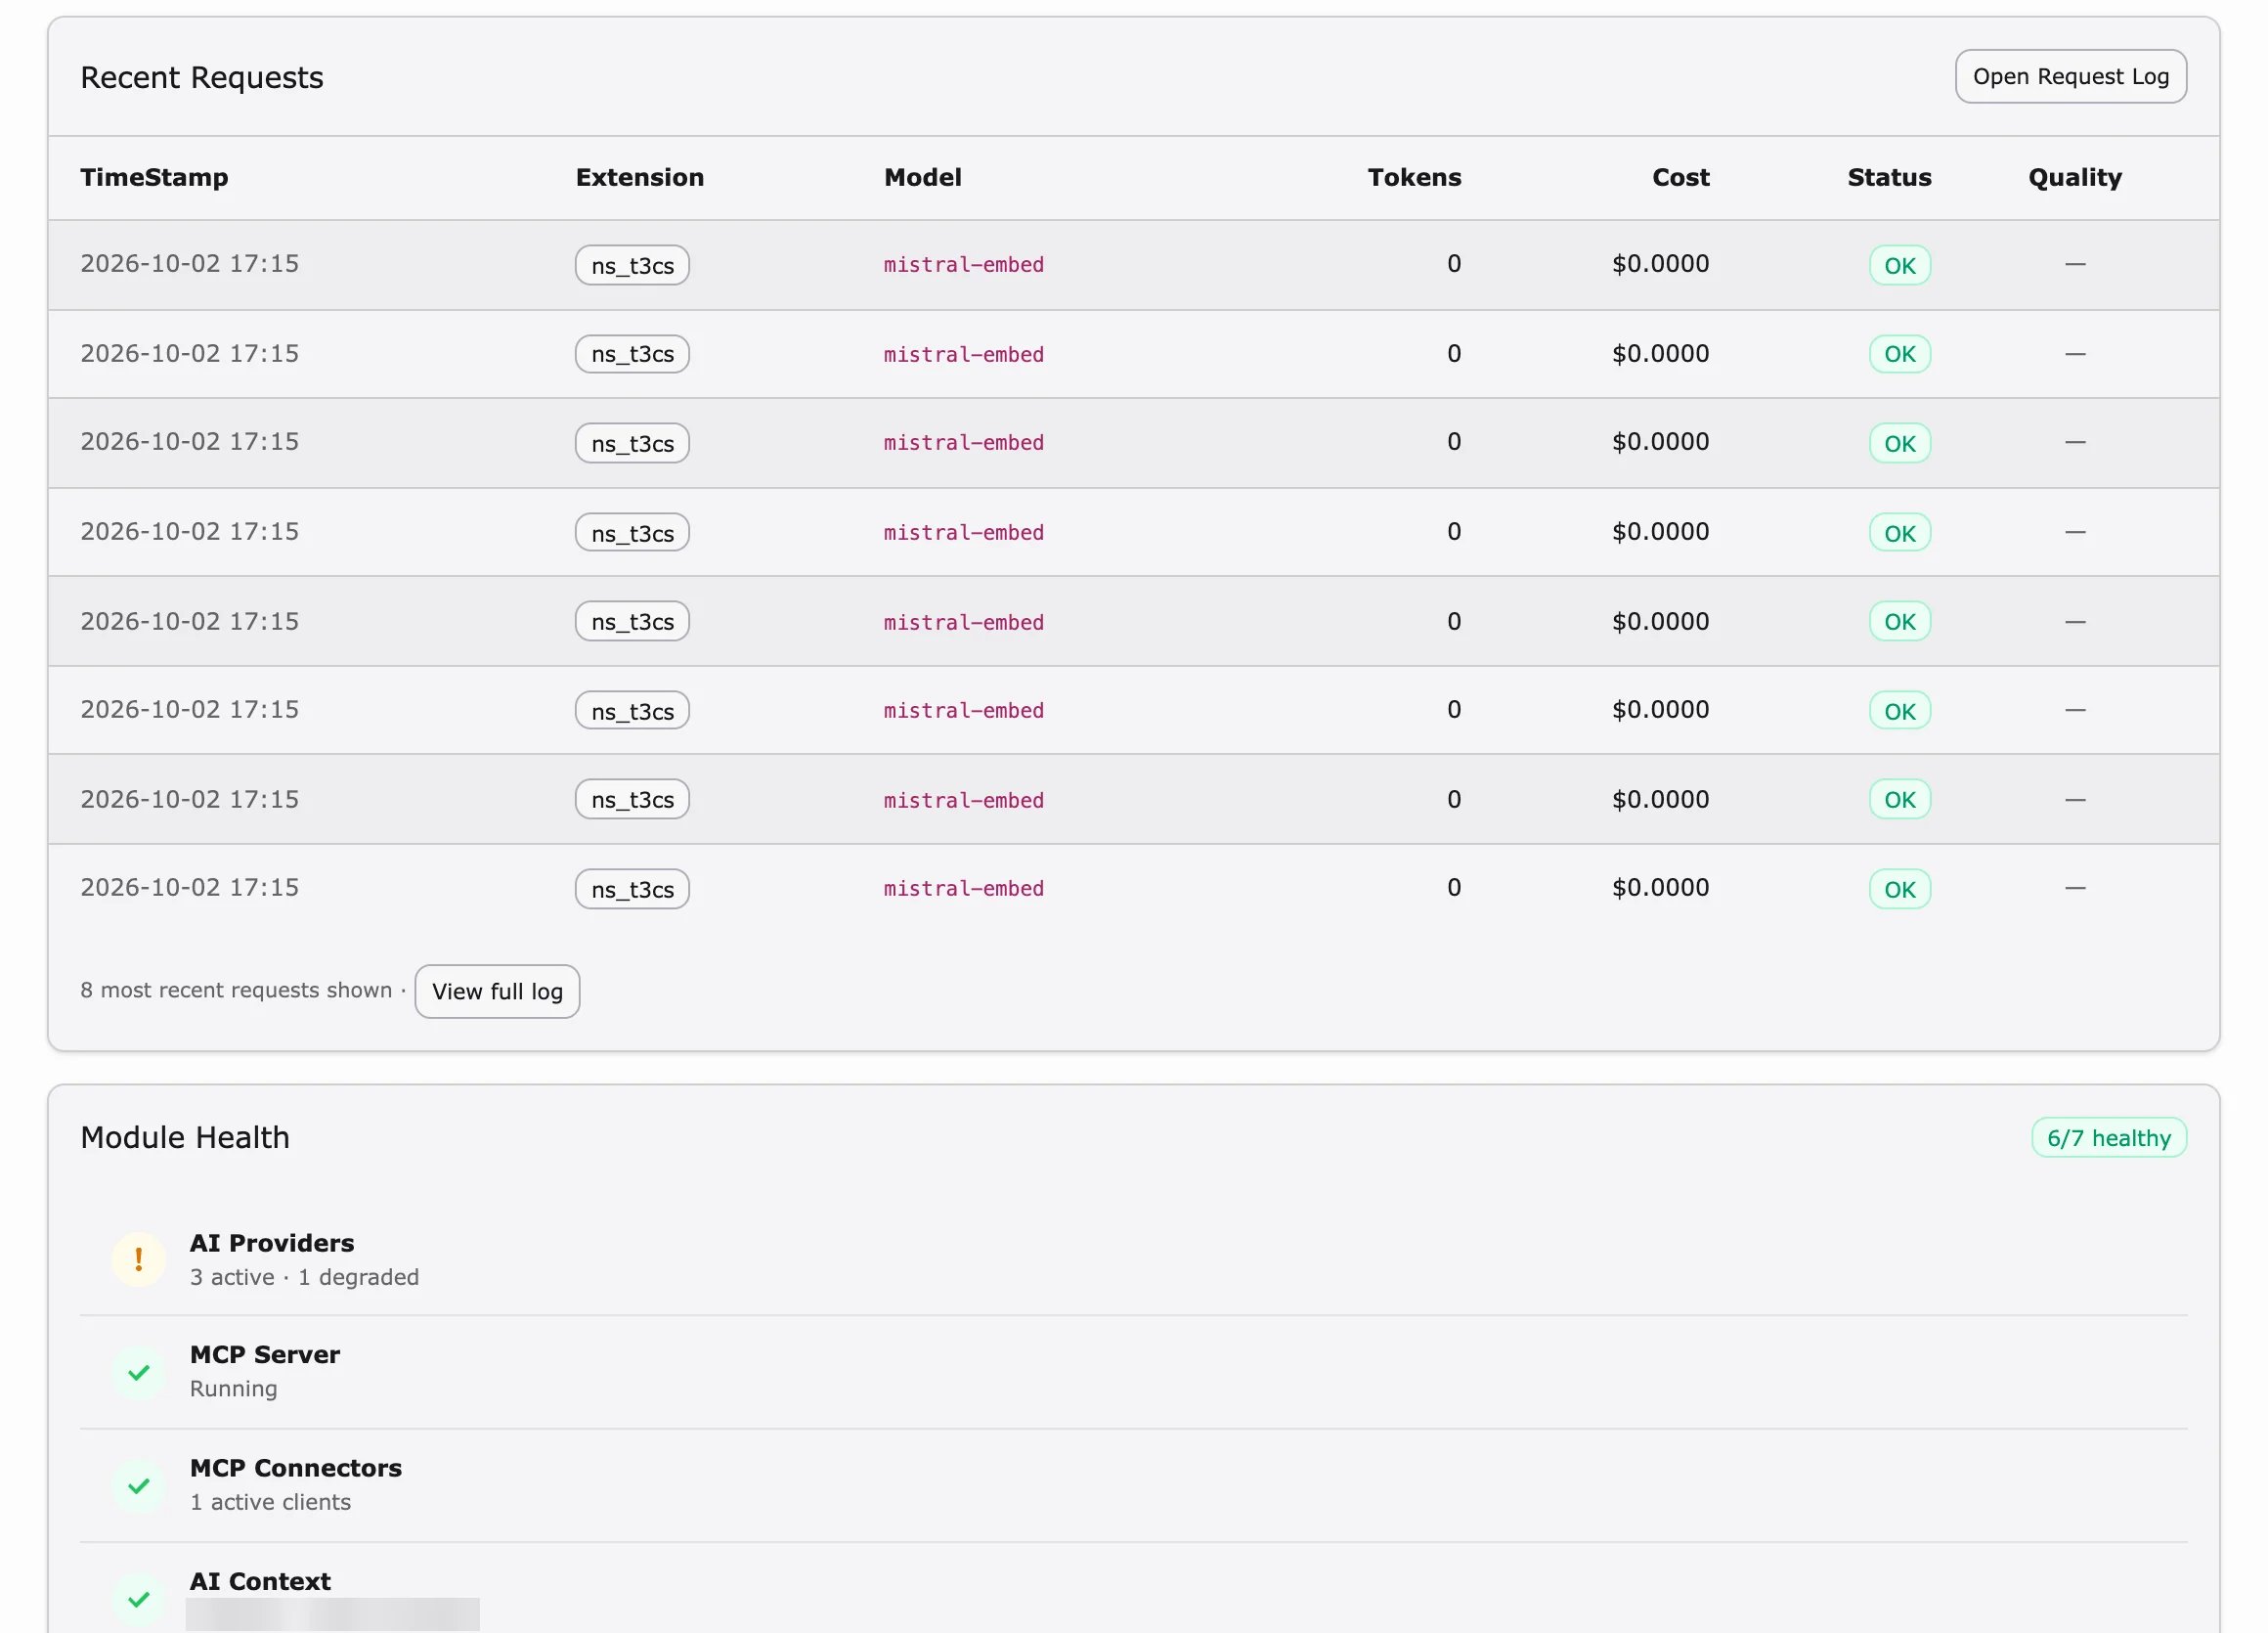Viewport: 2268px width, 1633px height.
Task: Click the 6/7 healthy badge
Action: click(x=2109, y=1138)
